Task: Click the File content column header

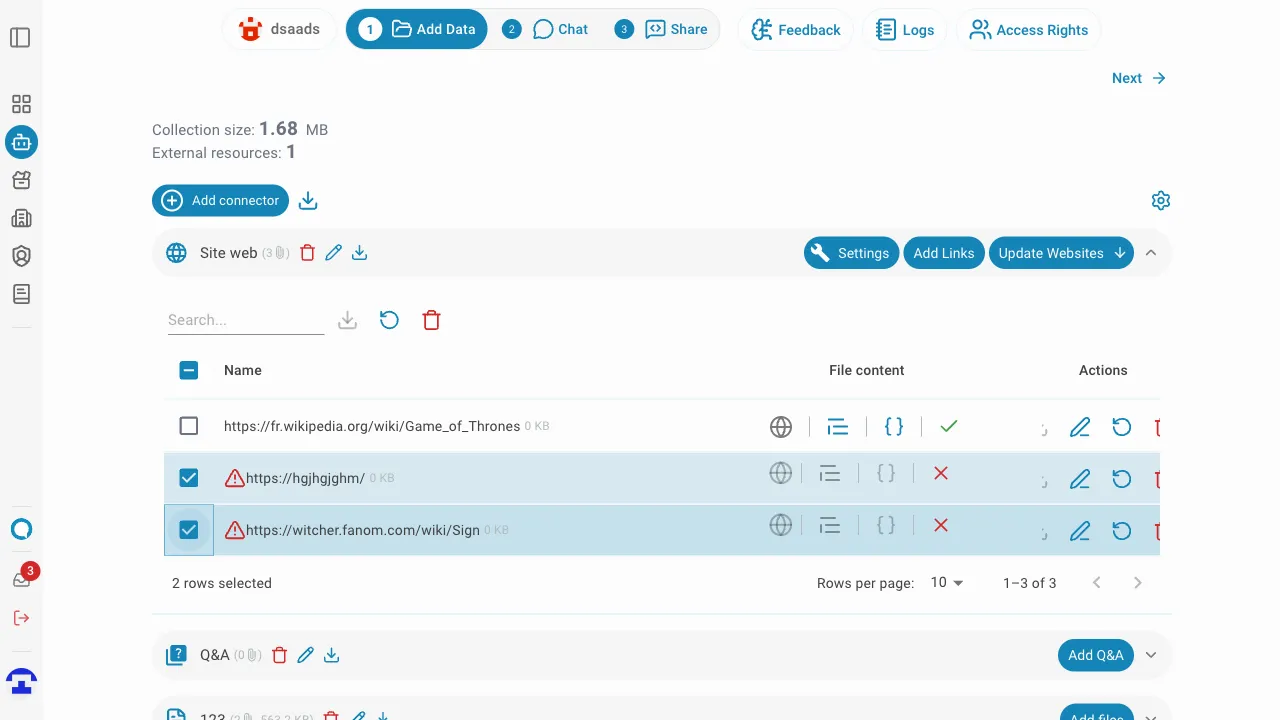Action: point(866,370)
